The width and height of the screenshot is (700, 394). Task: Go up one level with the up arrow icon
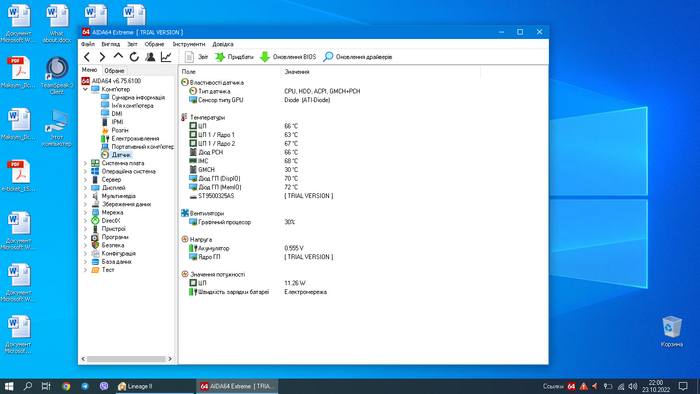118,56
